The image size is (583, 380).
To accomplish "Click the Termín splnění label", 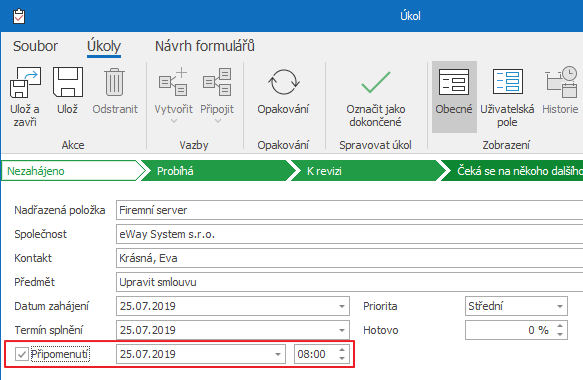I will point(49,330).
